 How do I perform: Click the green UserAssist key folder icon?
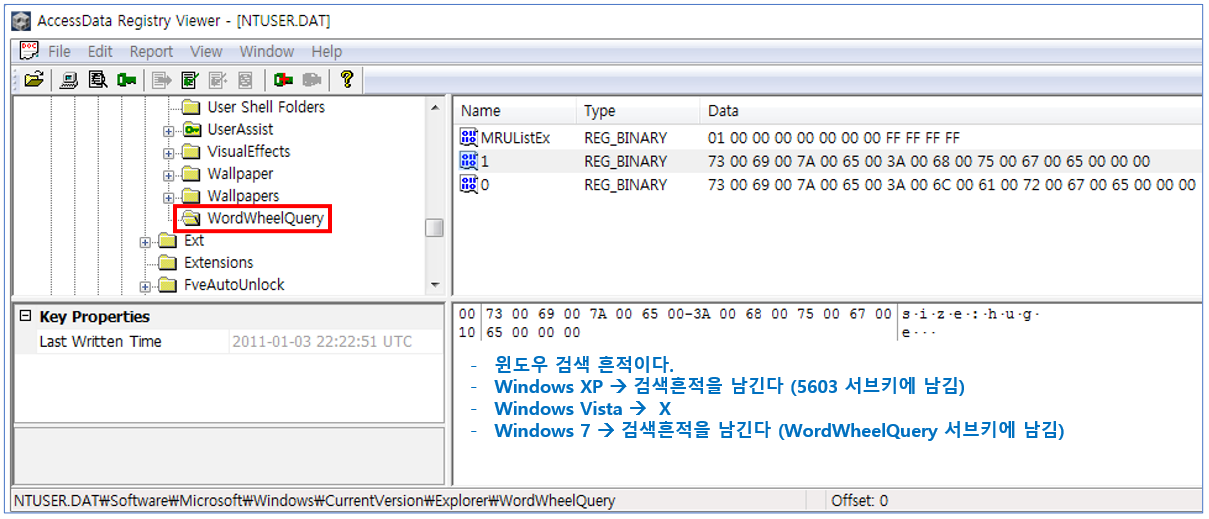[x=191, y=129]
